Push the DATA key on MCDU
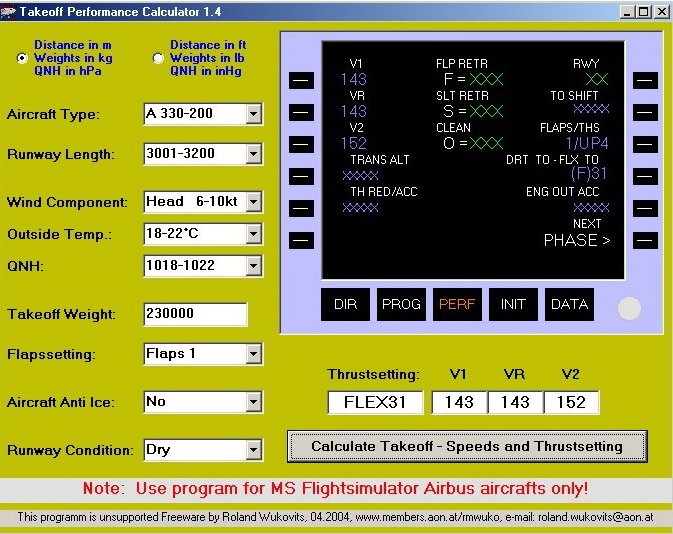Screen dimensions: 673x534 click(570, 304)
